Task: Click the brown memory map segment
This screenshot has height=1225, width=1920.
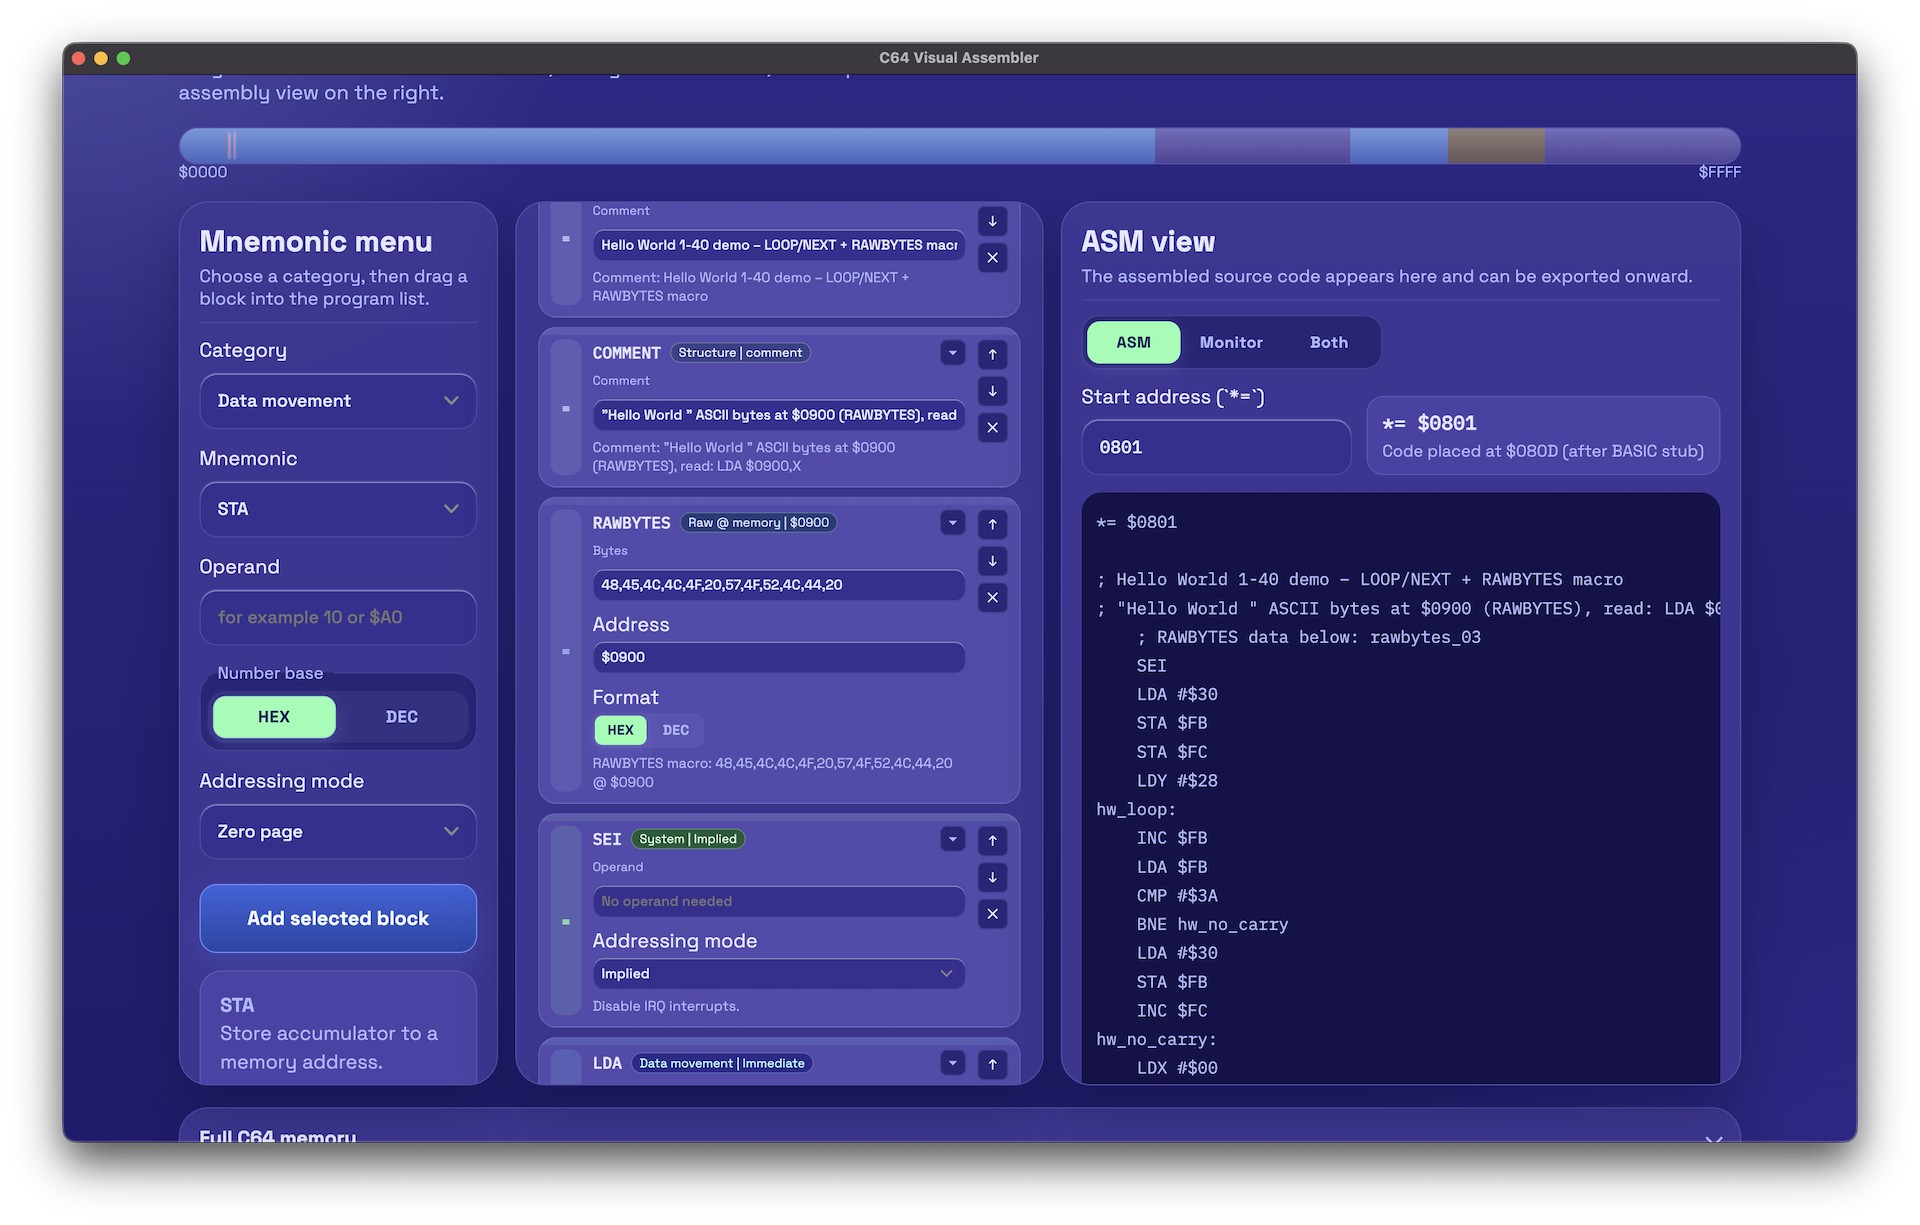Action: (1496, 146)
